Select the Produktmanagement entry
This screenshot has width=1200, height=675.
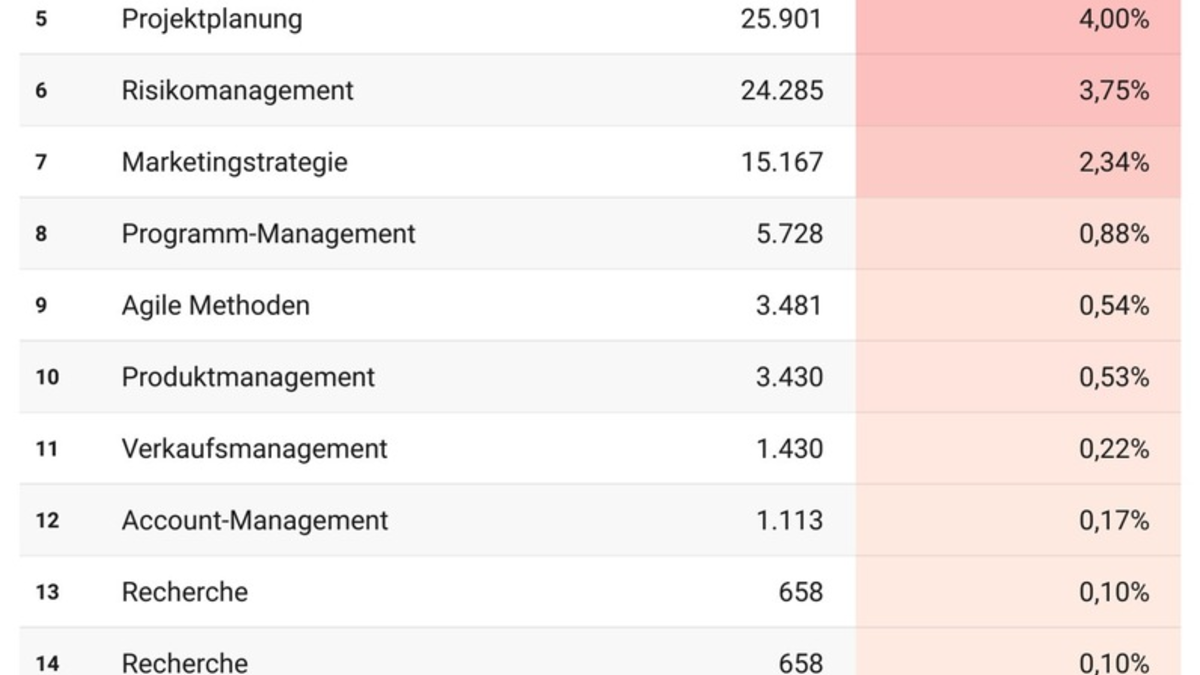point(248,377)
